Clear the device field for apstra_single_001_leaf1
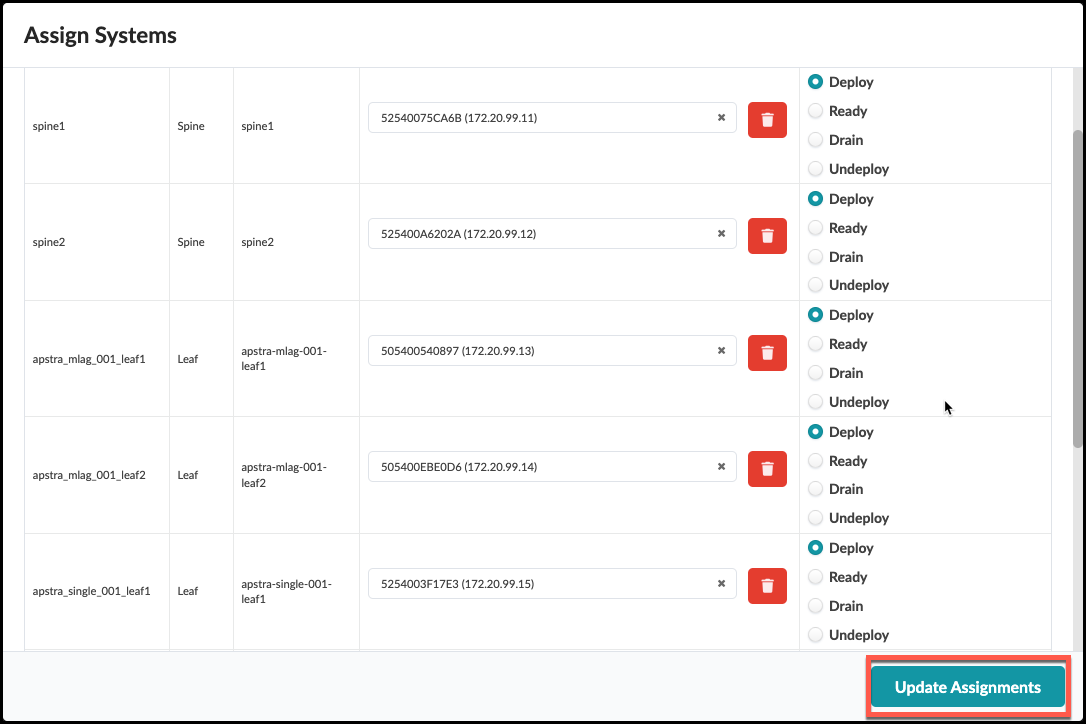The image size is (1086, 724). [721, 583]
